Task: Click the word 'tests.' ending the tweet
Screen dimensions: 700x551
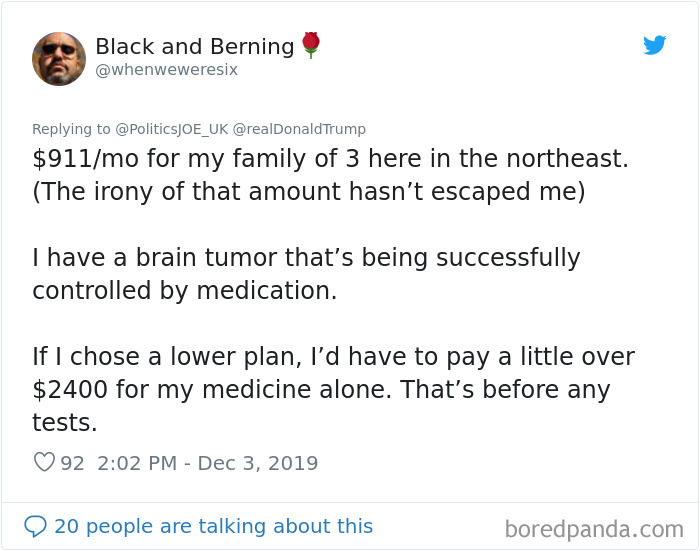Action: coord(65,422)
